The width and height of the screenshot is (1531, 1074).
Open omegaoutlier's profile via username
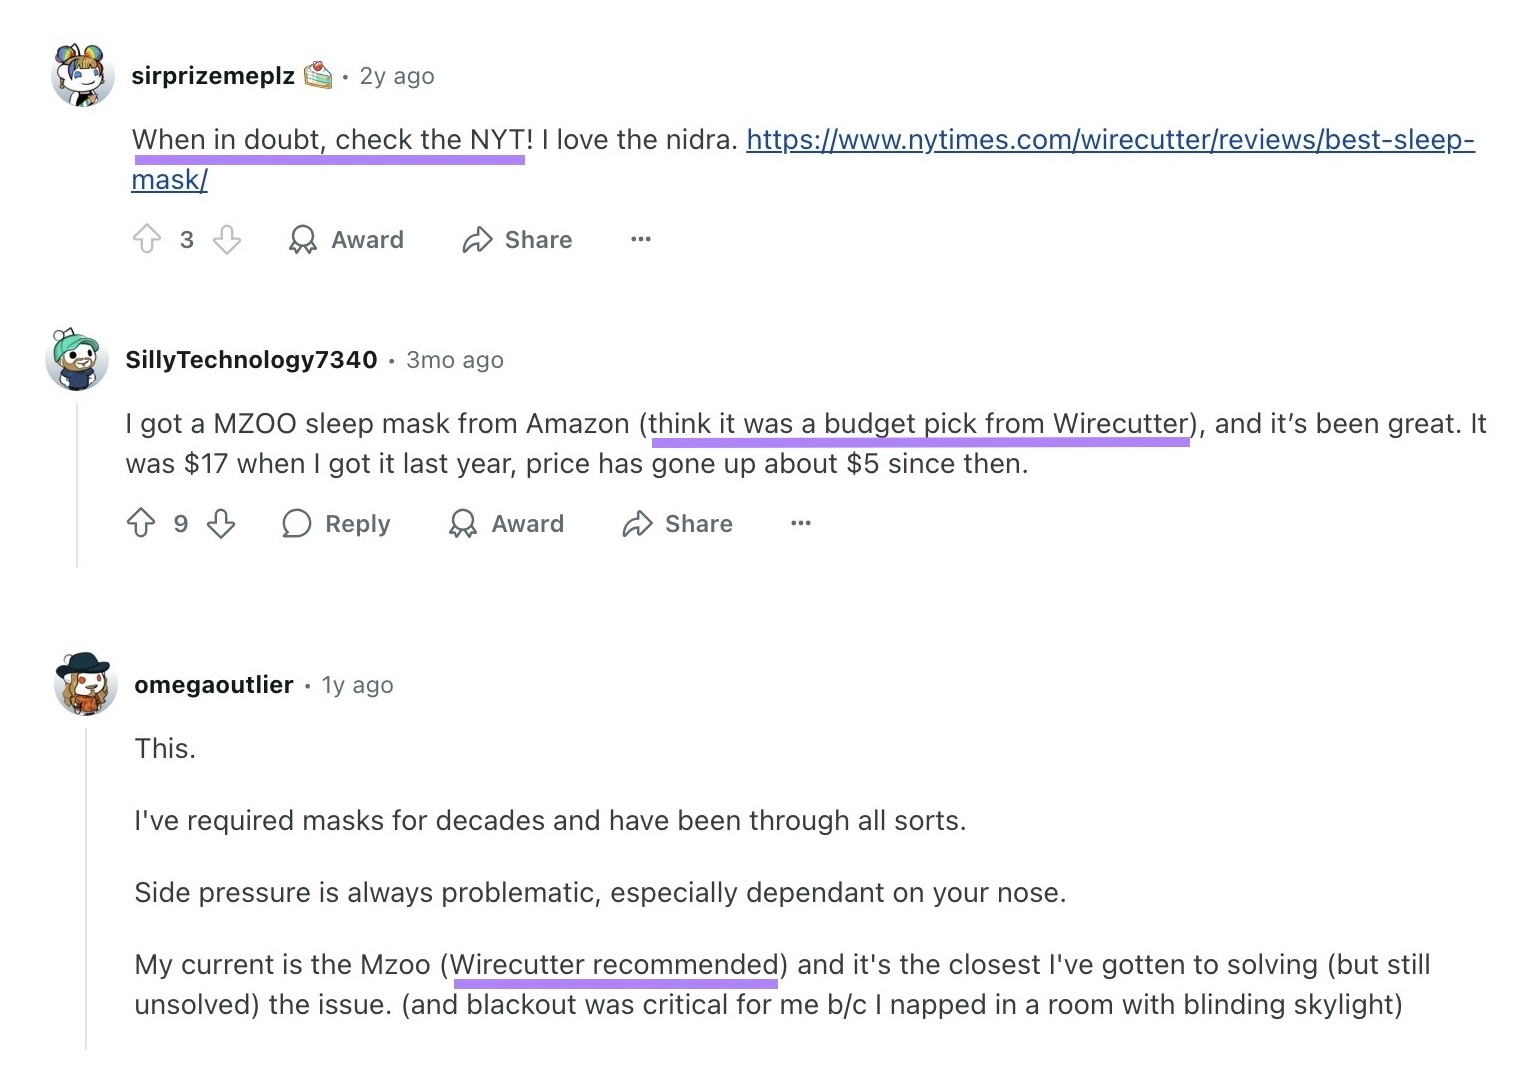point(213,684)
